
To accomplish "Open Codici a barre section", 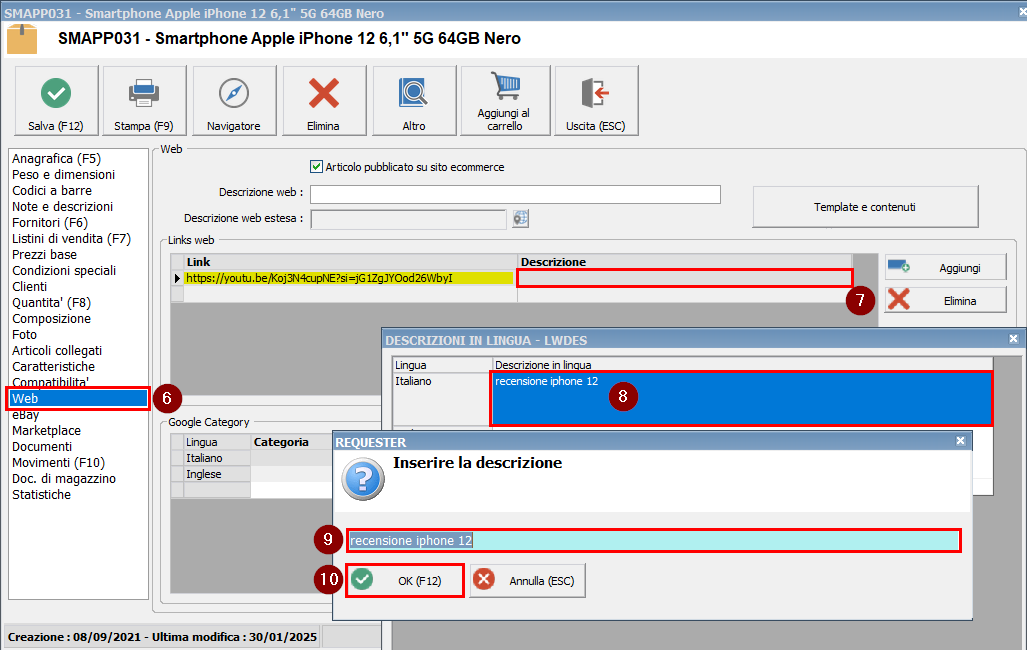I will (52, 191).
